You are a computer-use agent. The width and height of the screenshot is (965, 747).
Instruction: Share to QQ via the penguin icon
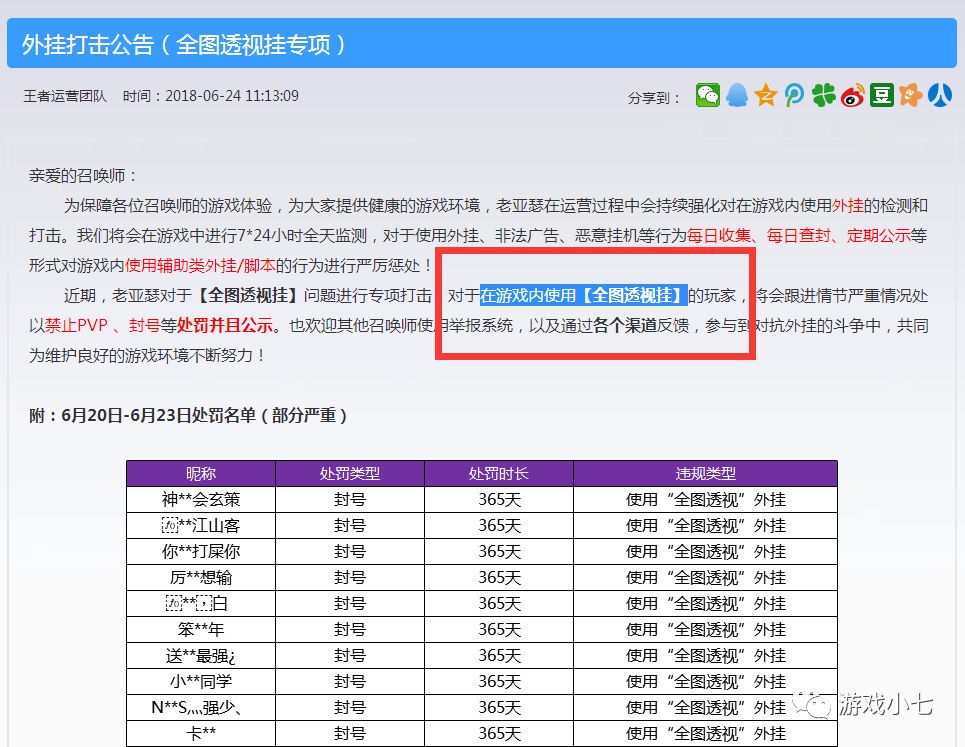737,95
